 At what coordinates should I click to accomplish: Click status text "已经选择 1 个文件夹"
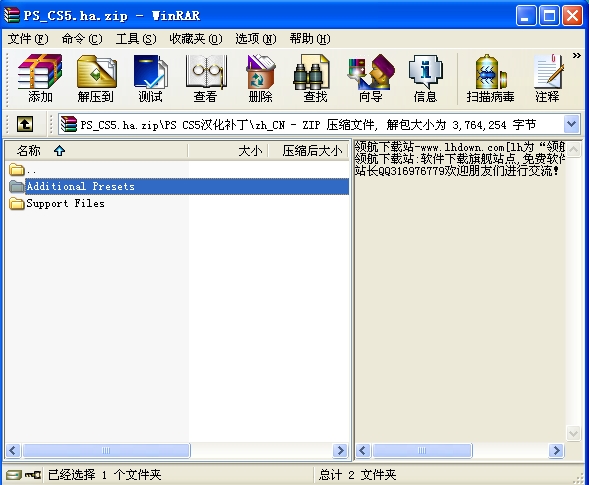(x=104, y=475)
